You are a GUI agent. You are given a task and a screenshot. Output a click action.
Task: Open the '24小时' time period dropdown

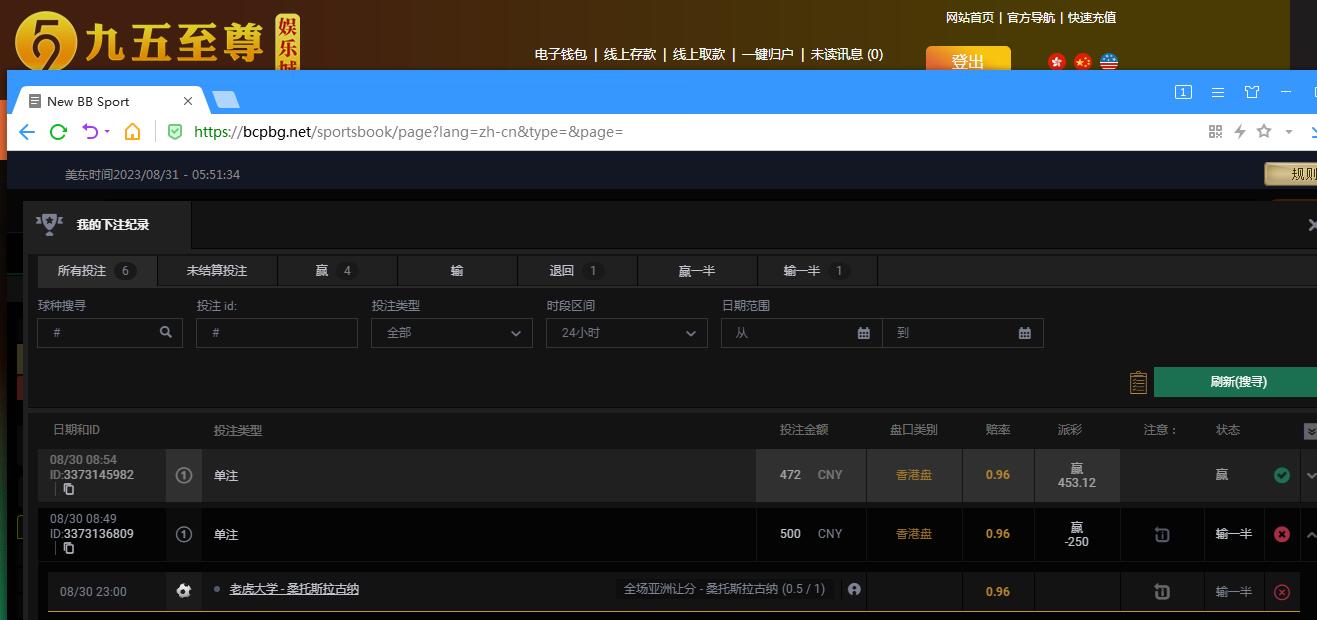click(626, 333)
